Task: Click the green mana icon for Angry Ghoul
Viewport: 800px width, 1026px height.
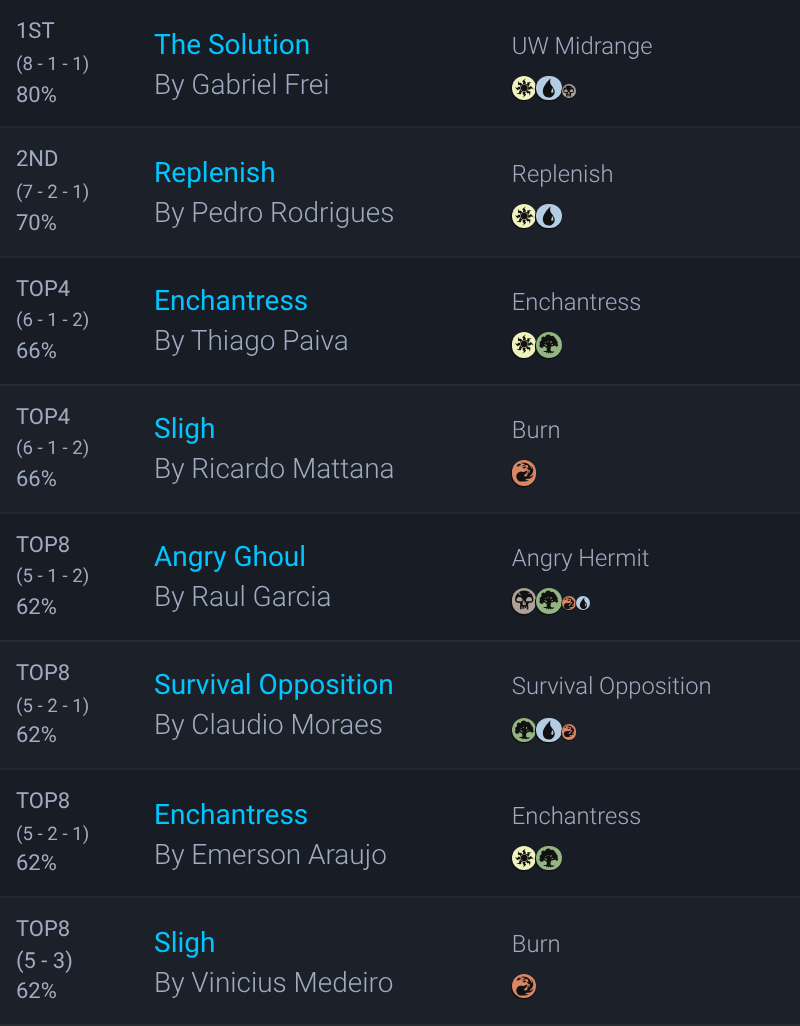Action: point(548,601)
